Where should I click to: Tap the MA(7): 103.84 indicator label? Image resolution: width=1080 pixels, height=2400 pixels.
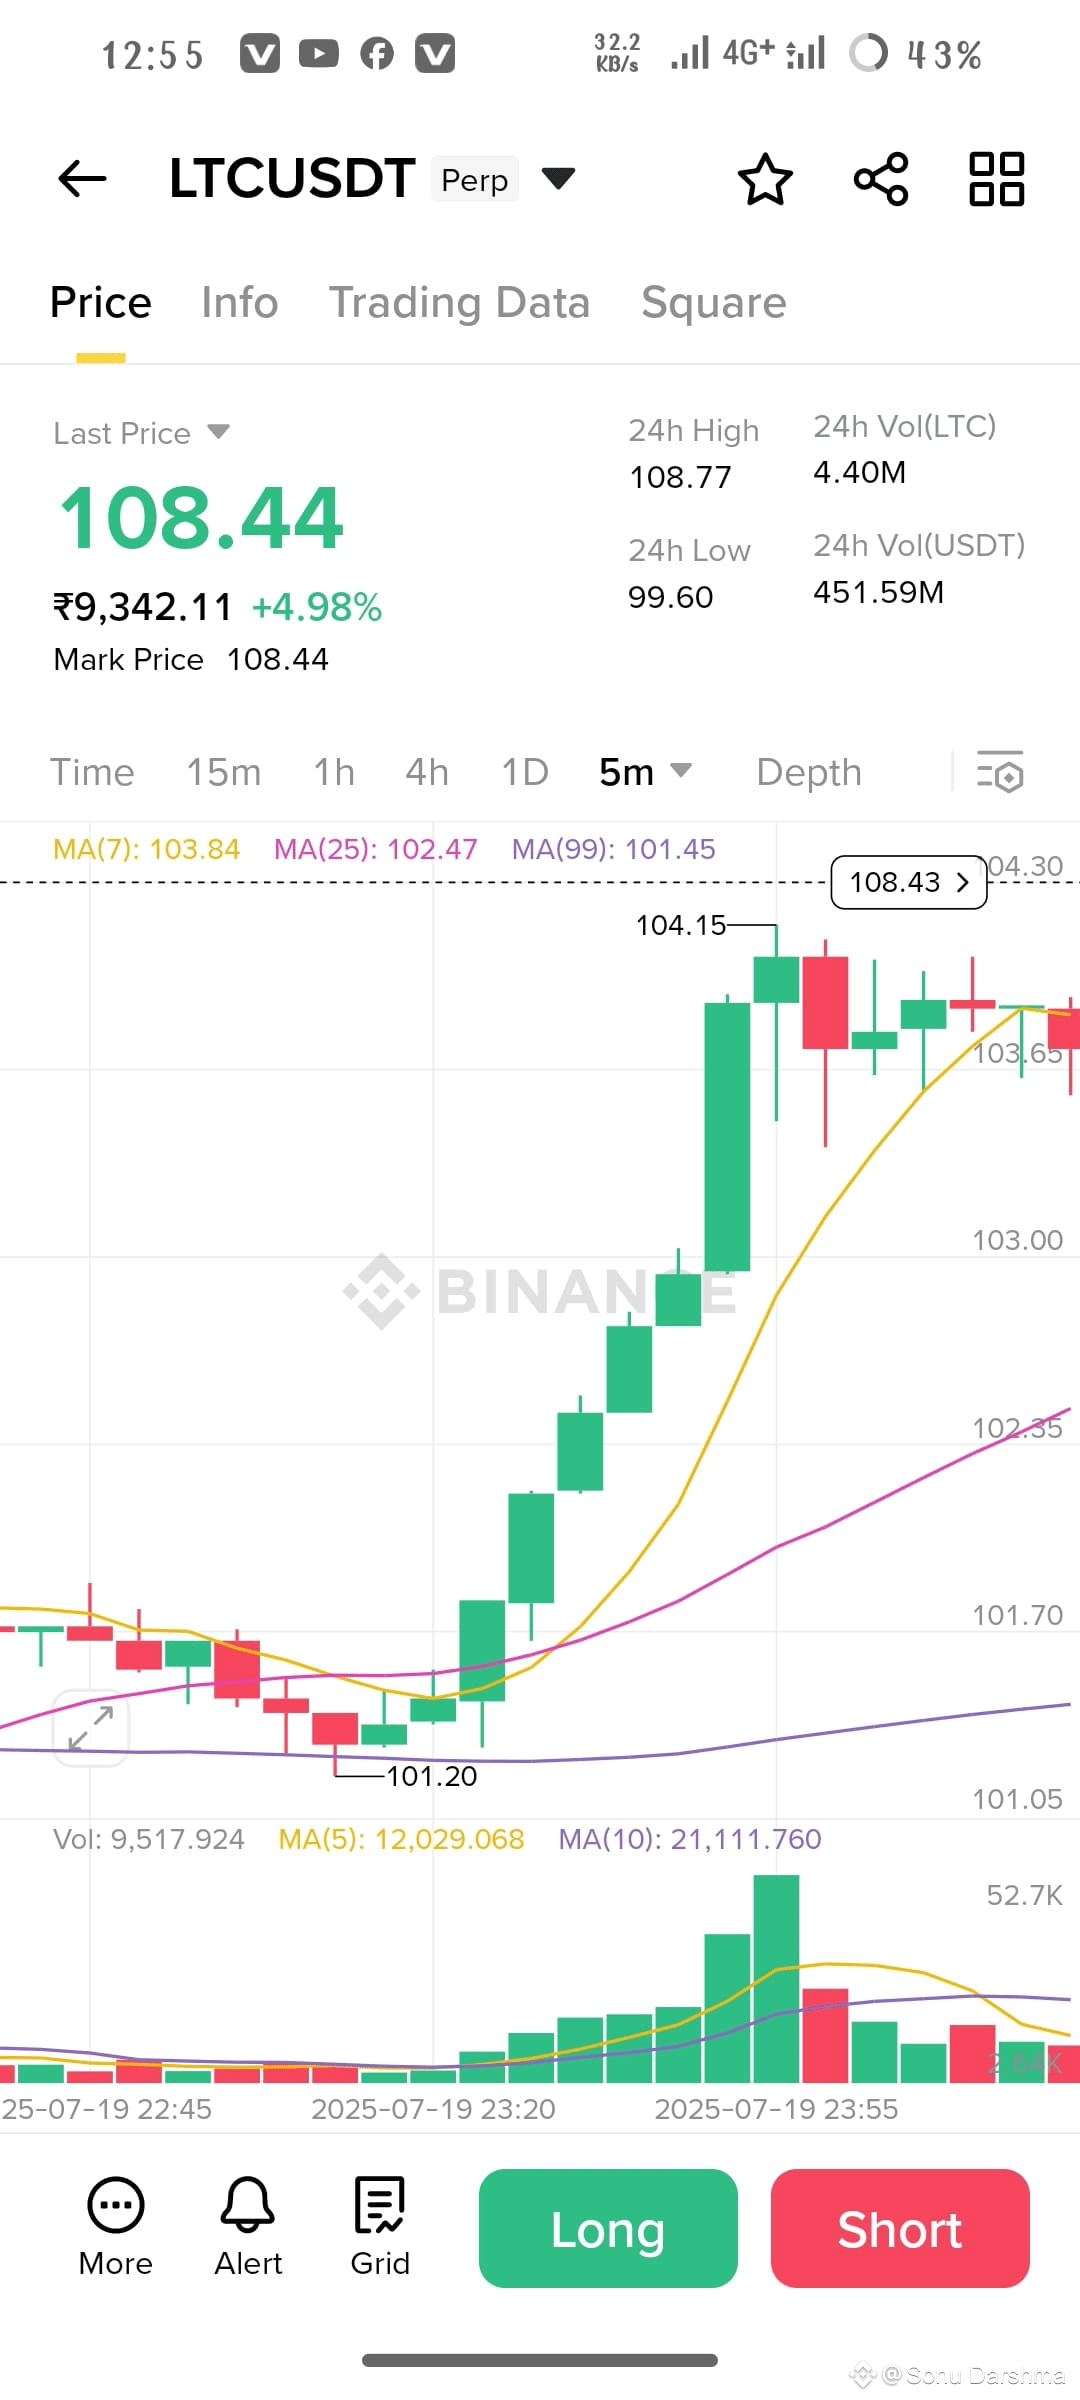(146, 849)
